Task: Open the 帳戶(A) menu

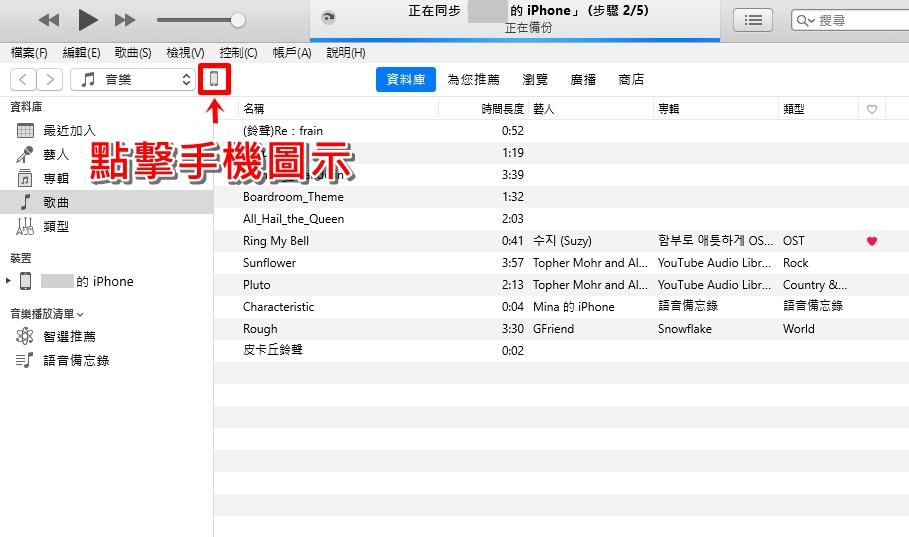Action: 292,53
